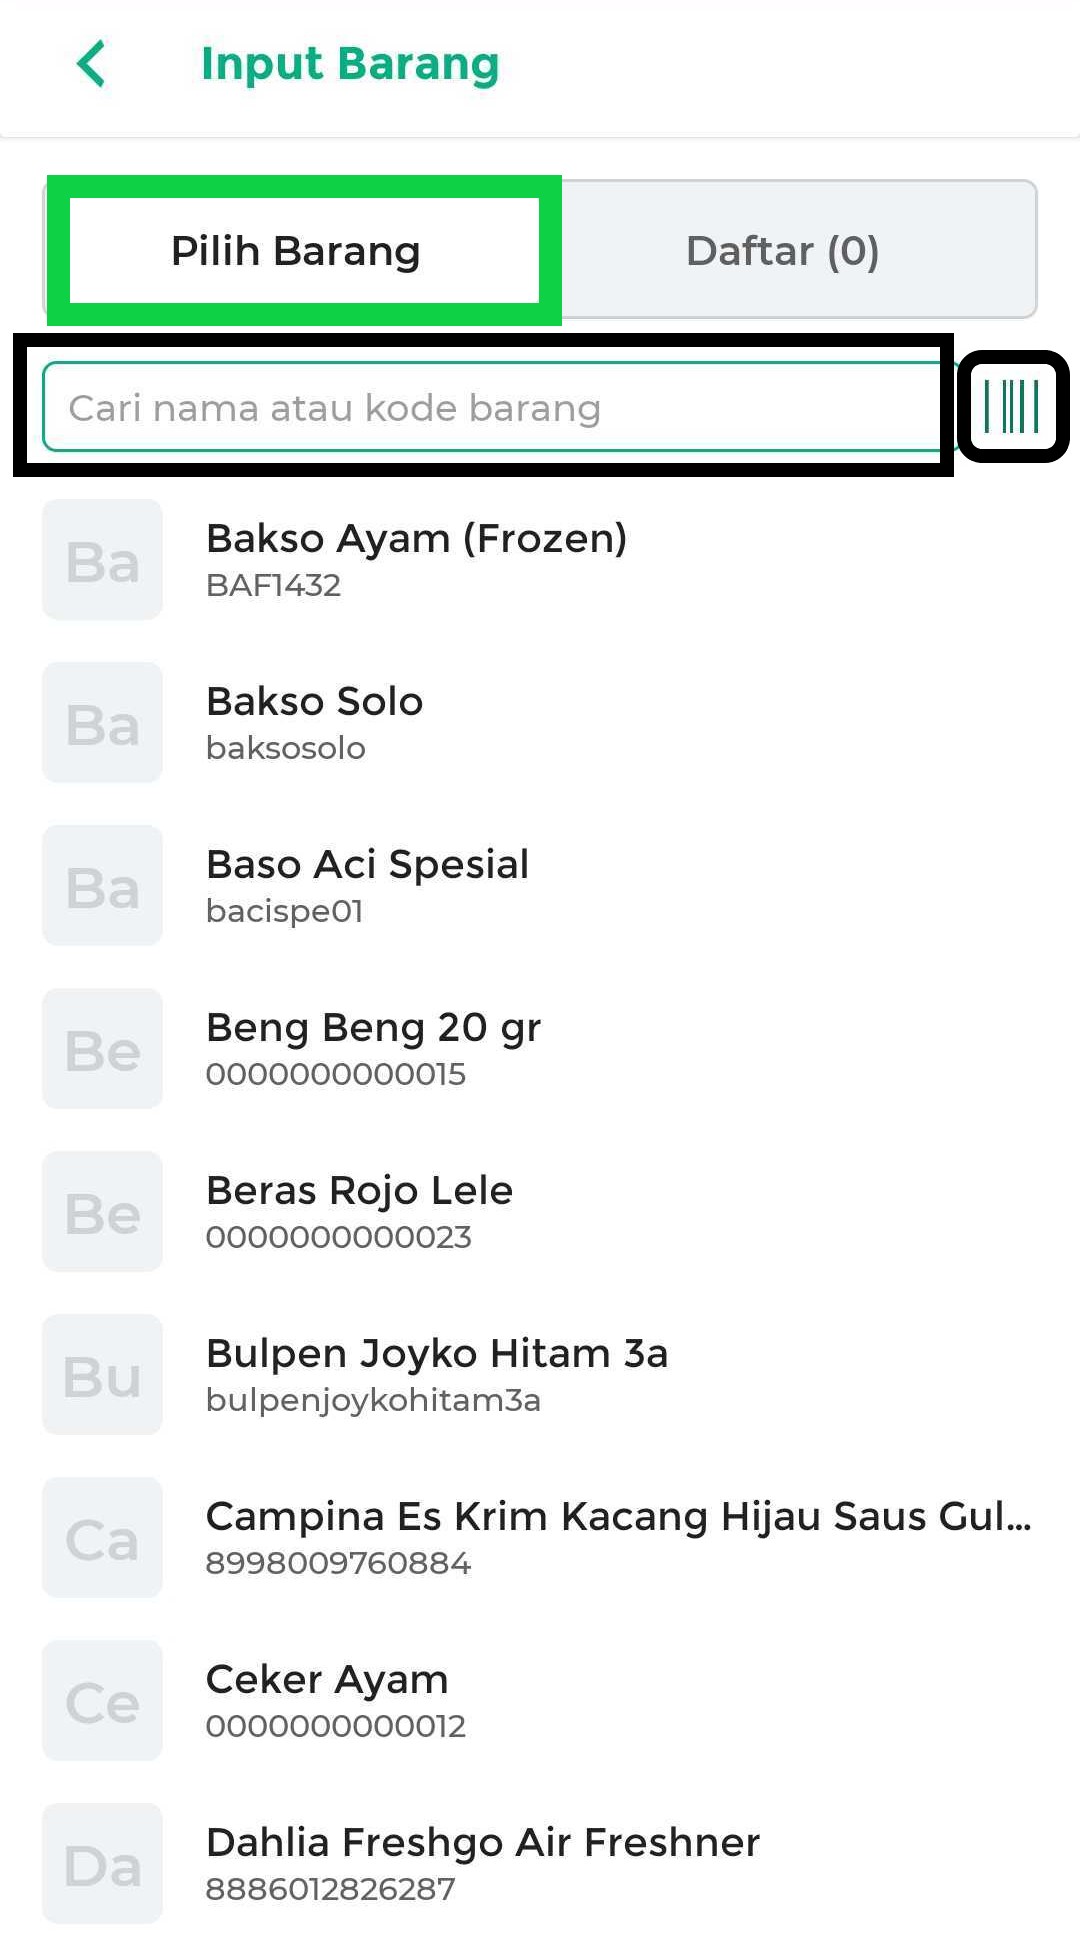Open the Daftar (0) tab
This screenshot has width=1080, height=1953.
(x=782, y=251)
